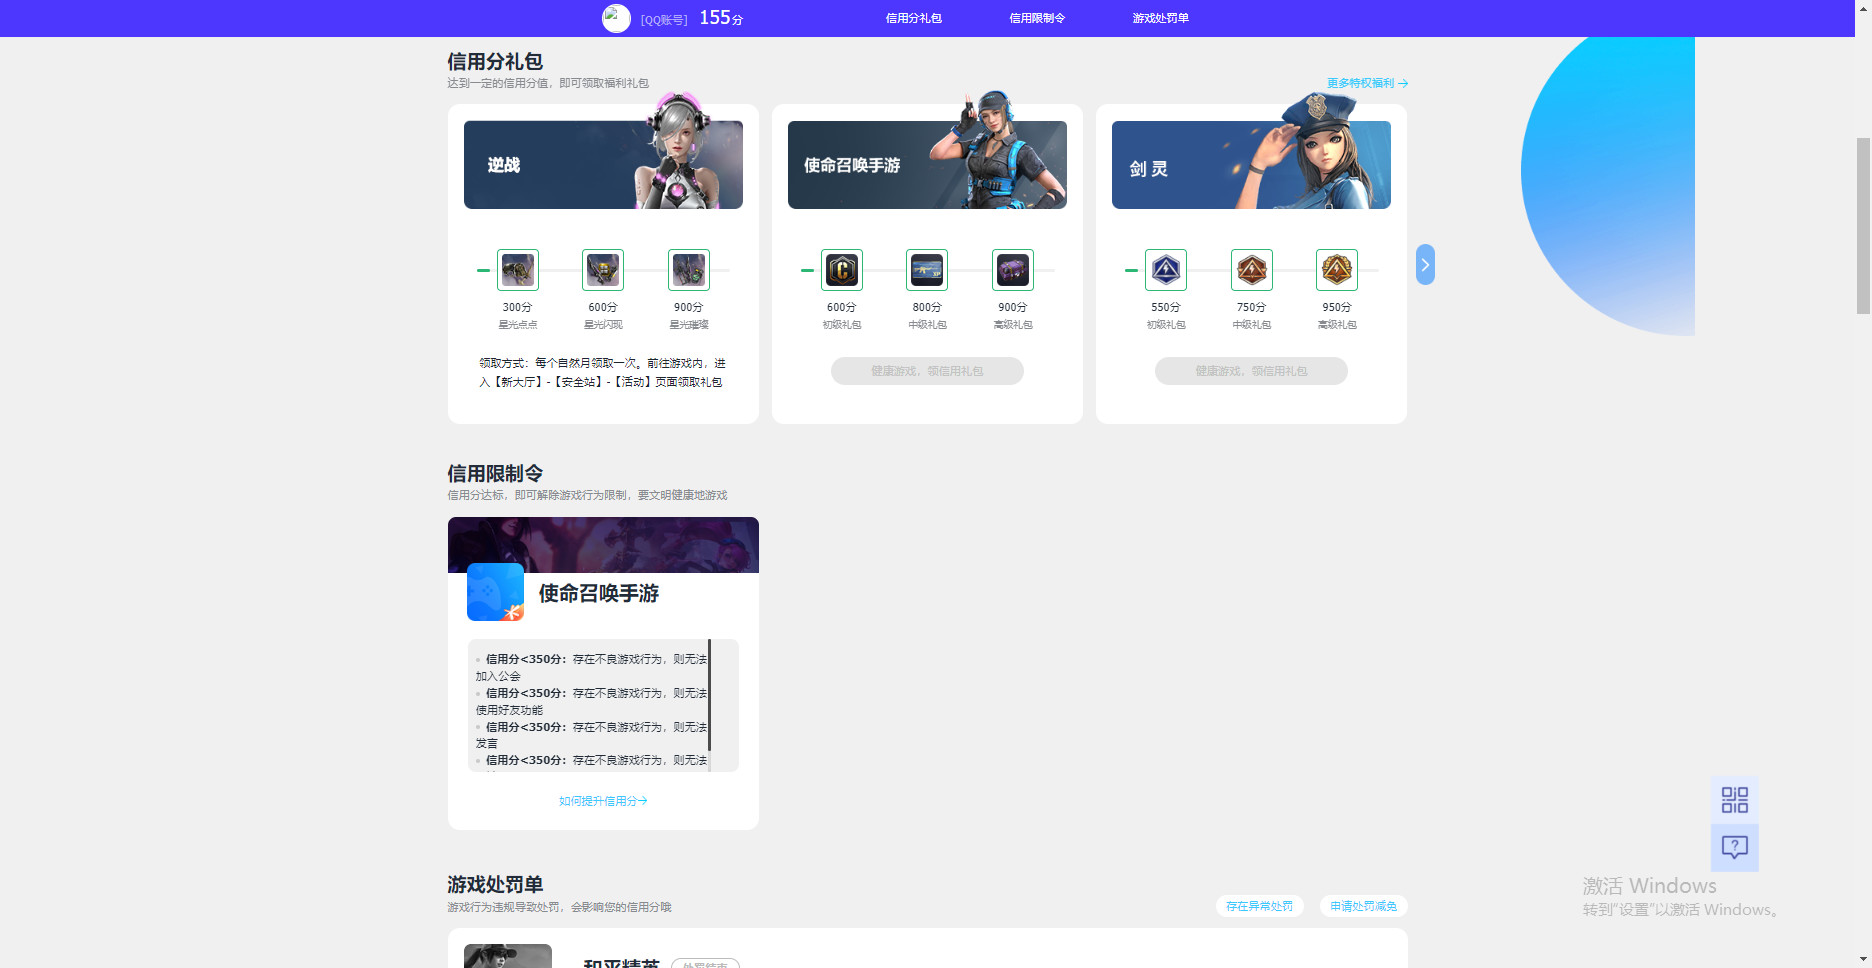
Task: Show next gift pack cards with arrow
Action: [1425, 265]
